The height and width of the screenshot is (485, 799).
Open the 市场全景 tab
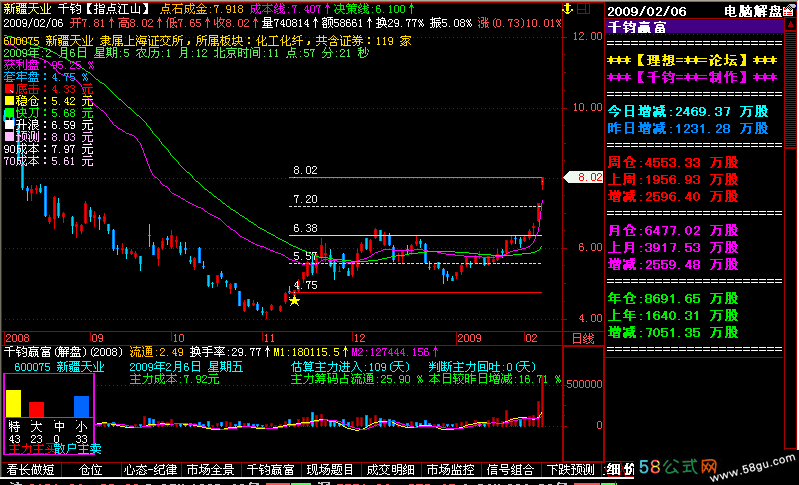[x=210, y=470]
